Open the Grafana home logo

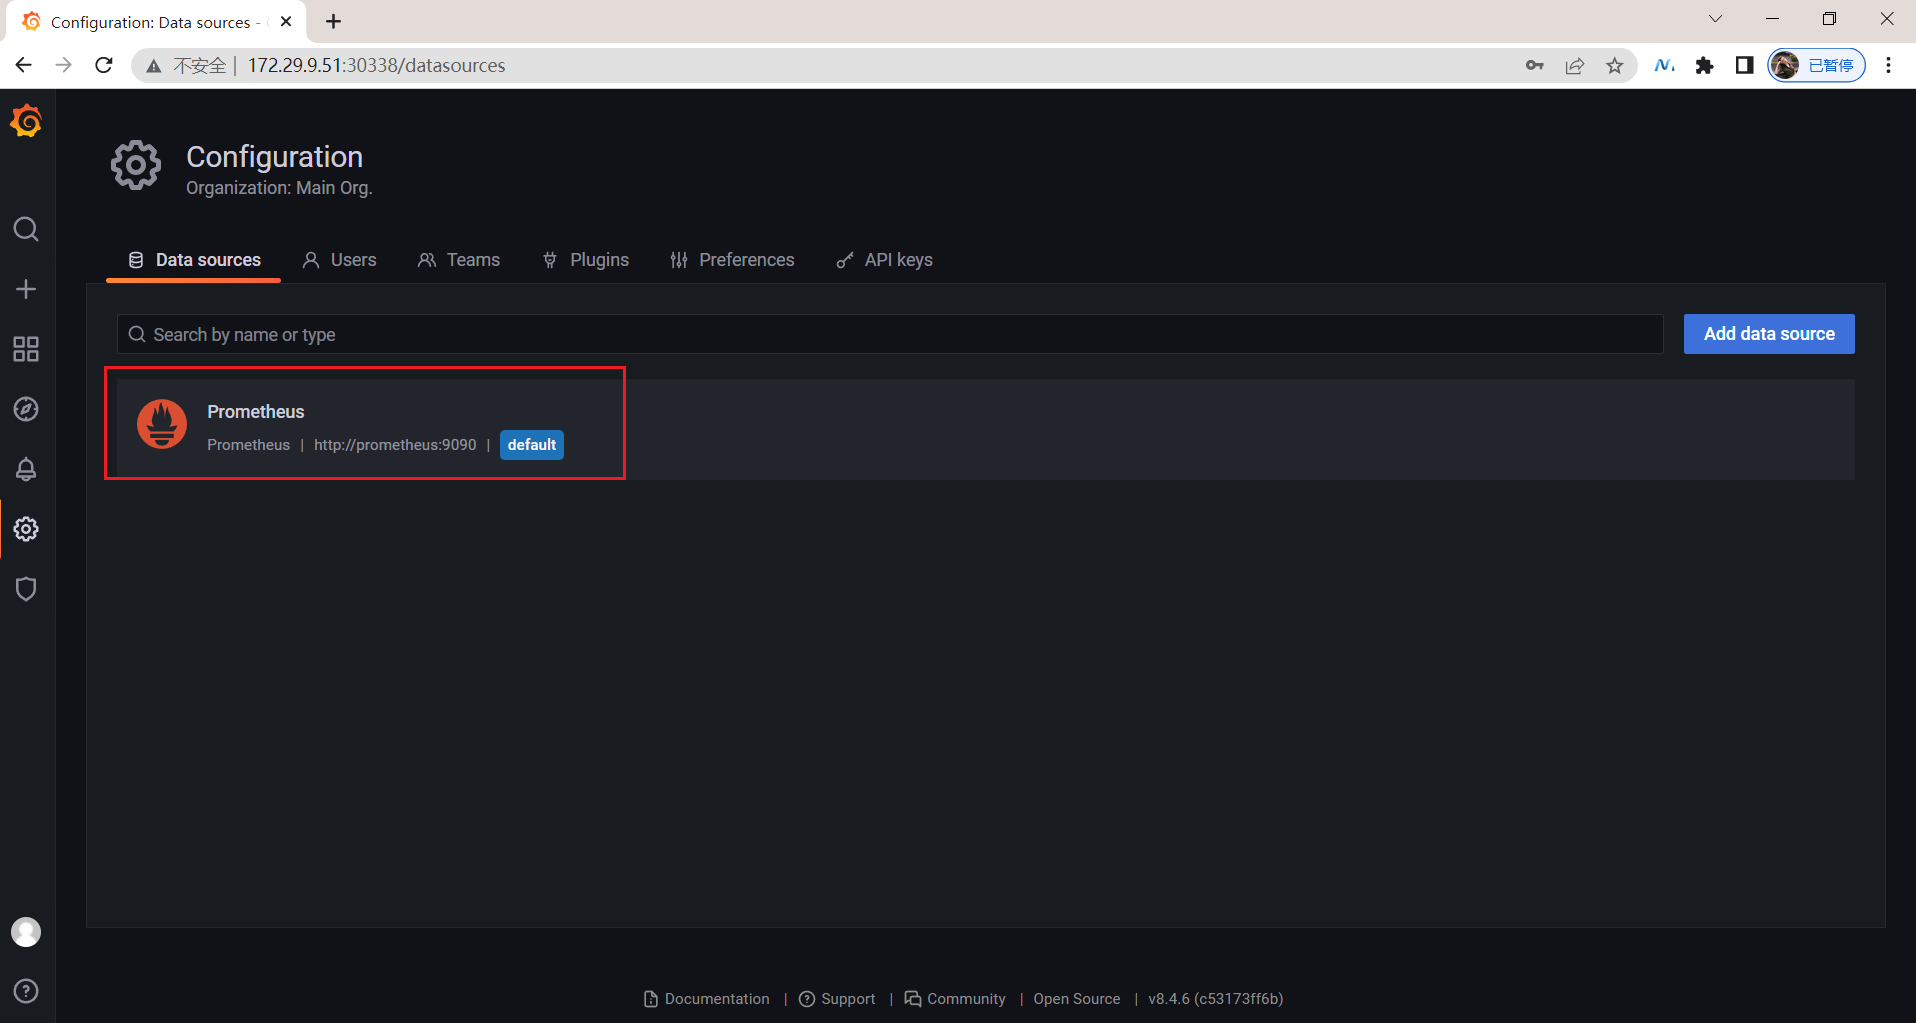[x=26, y=121]
